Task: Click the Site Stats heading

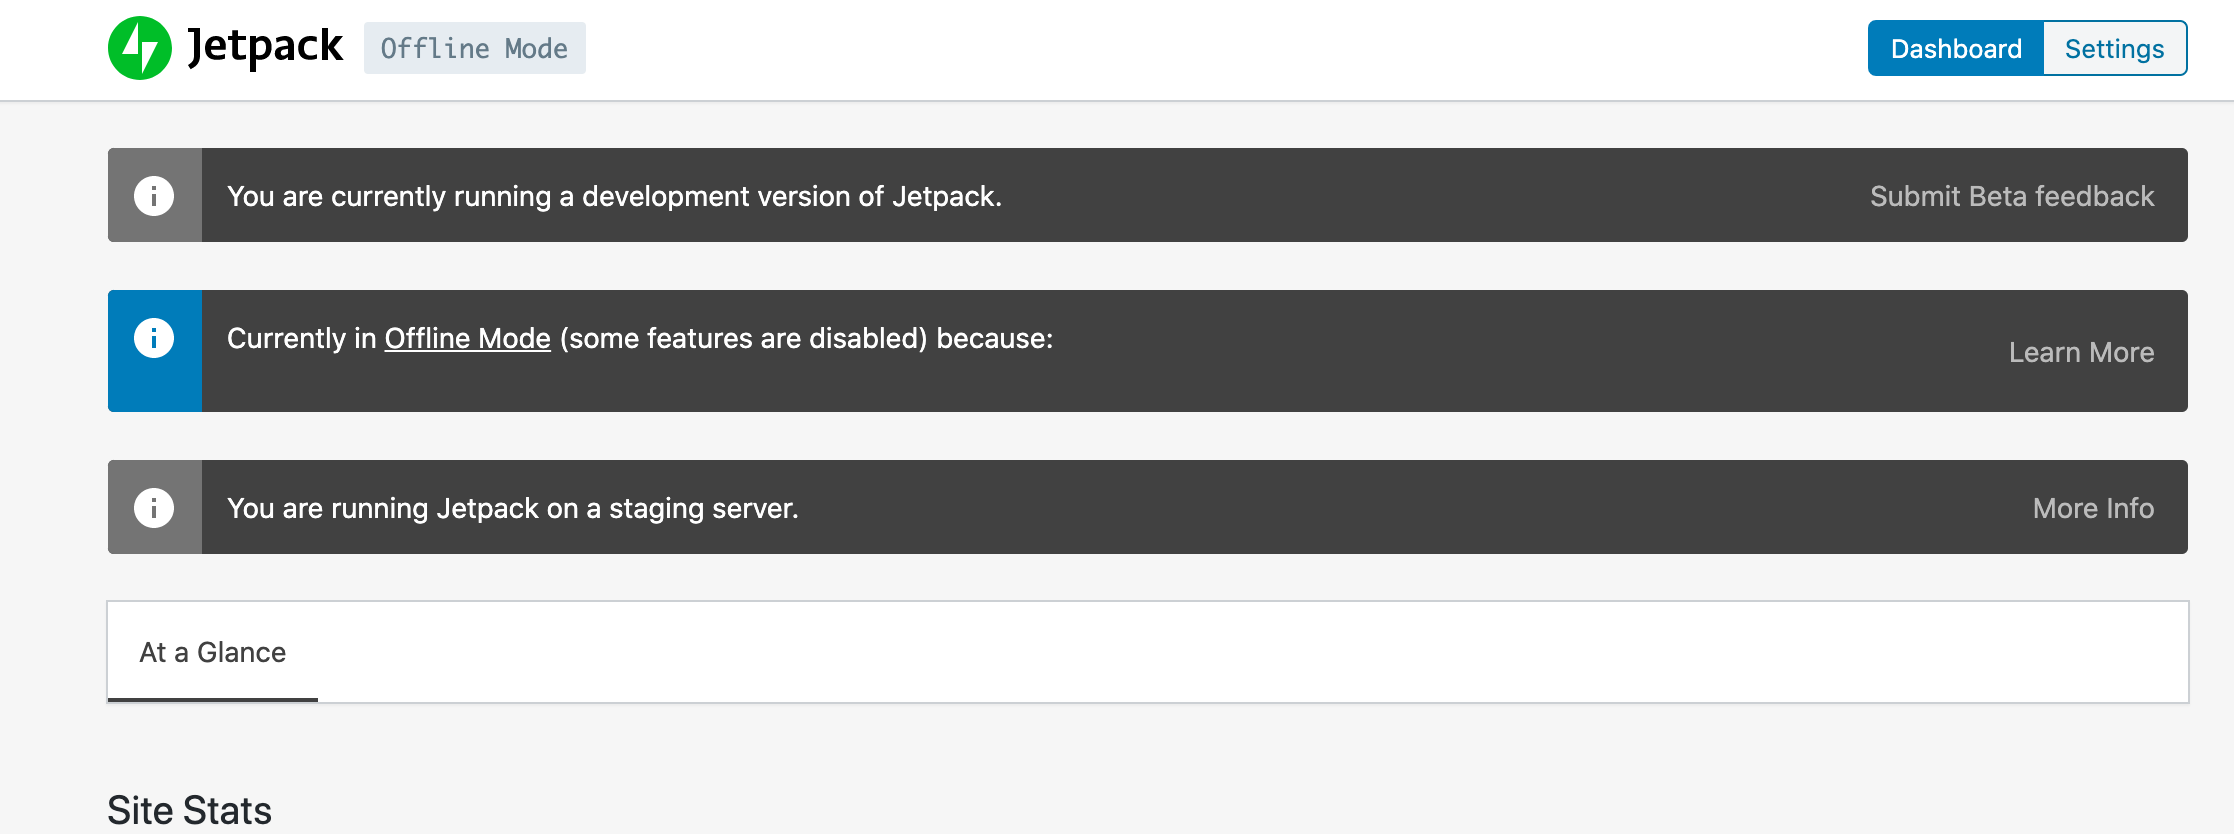Action: coord(190,810)
